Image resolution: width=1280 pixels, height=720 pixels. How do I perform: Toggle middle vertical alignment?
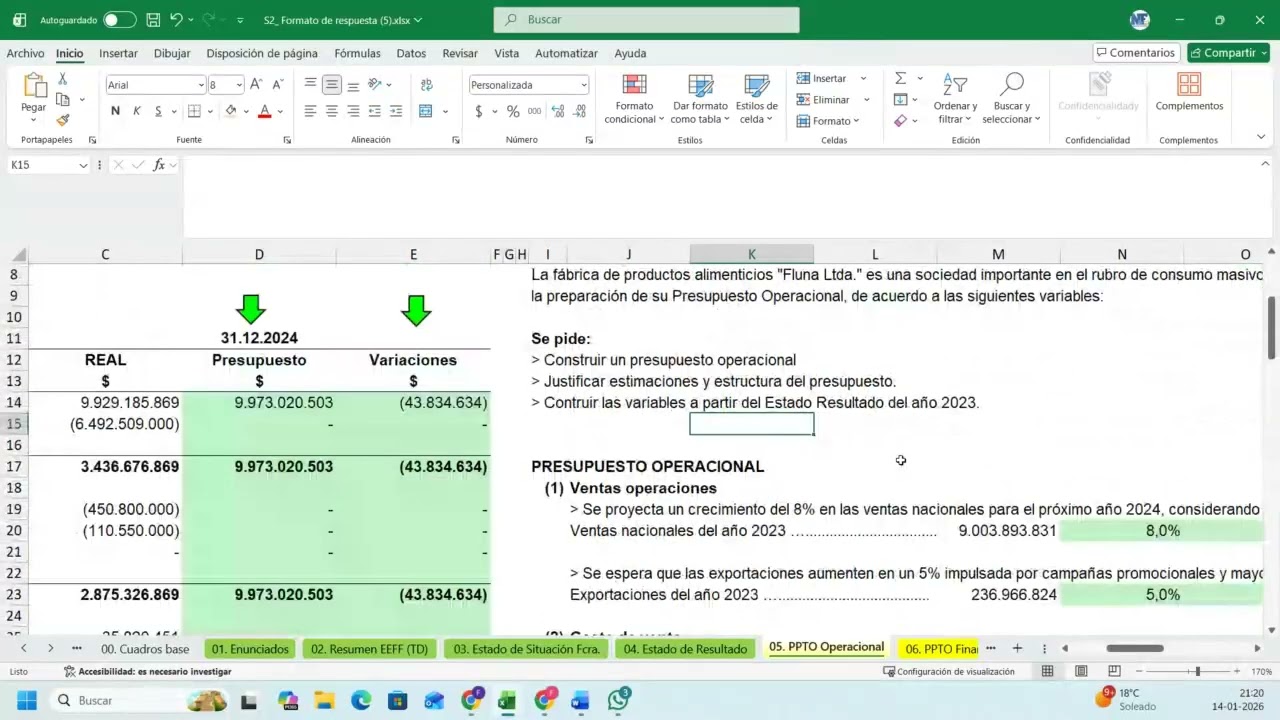tap(332, 85)
